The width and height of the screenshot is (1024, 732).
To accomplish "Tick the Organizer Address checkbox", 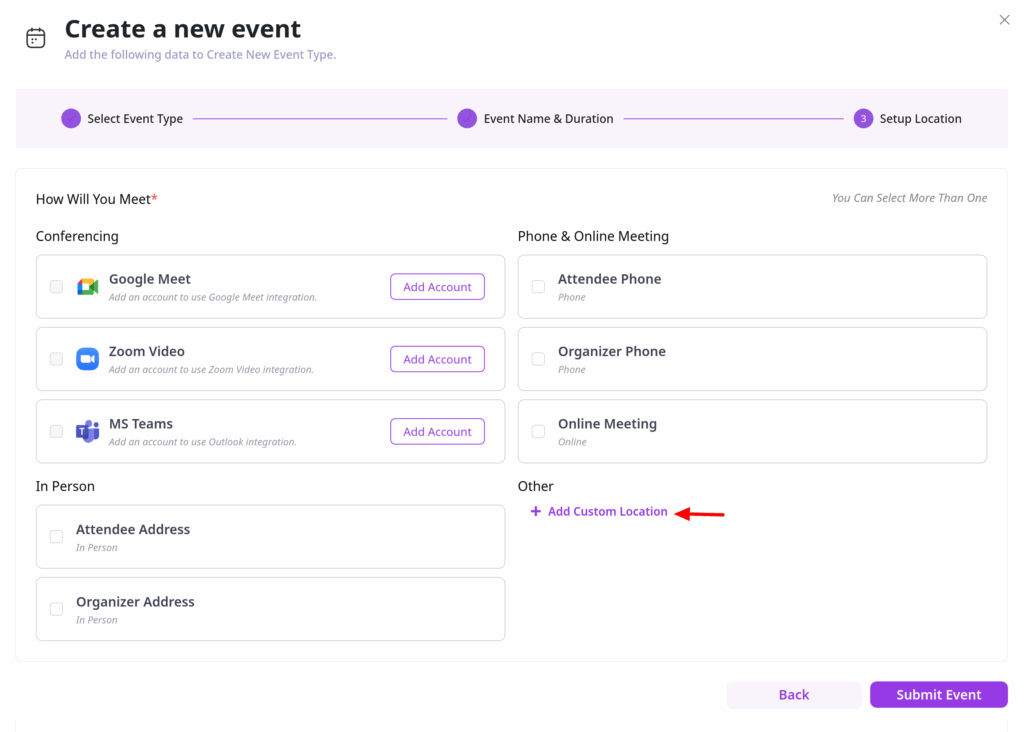I will [57, 609].
